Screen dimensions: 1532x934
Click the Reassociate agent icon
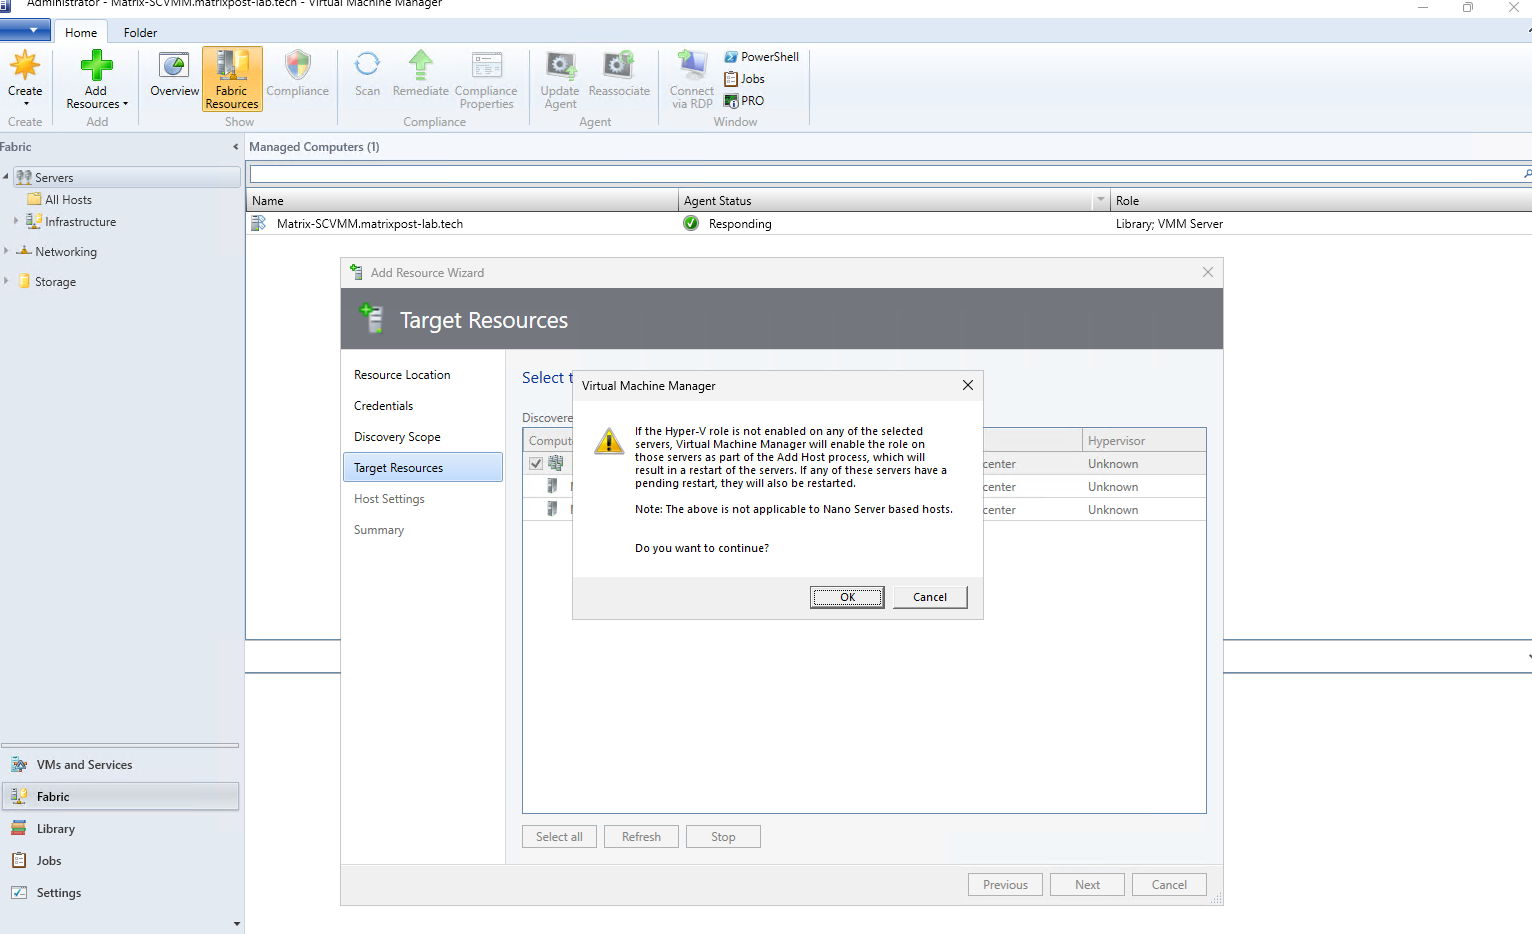click(619, 66)
